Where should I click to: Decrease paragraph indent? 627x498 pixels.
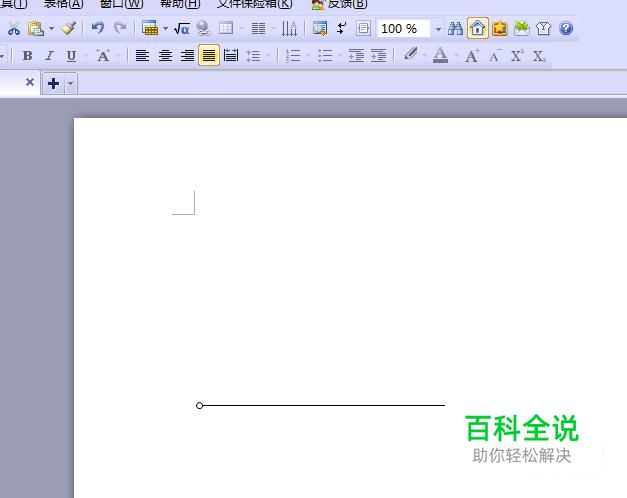[356, 56]
